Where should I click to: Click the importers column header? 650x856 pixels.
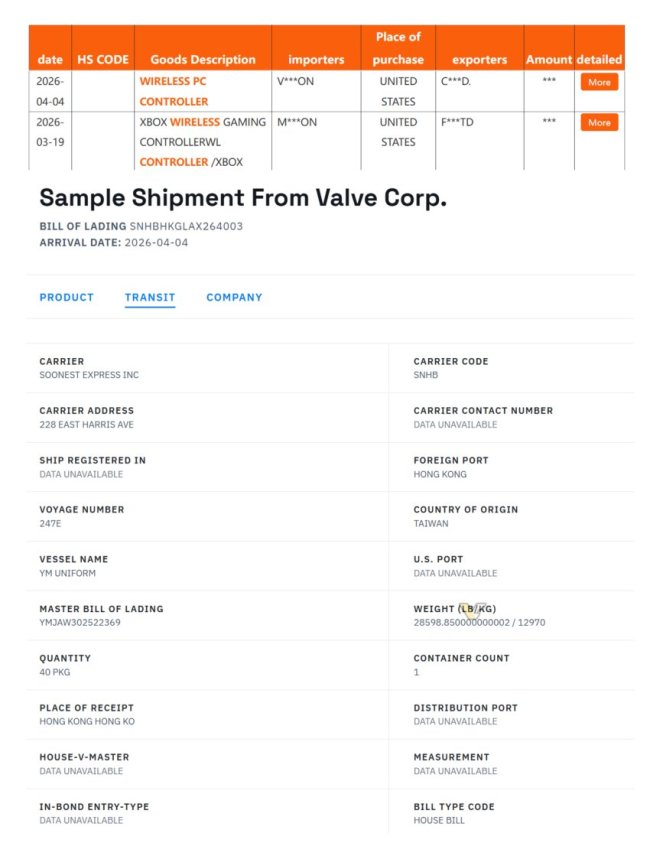tap(316, 59)
